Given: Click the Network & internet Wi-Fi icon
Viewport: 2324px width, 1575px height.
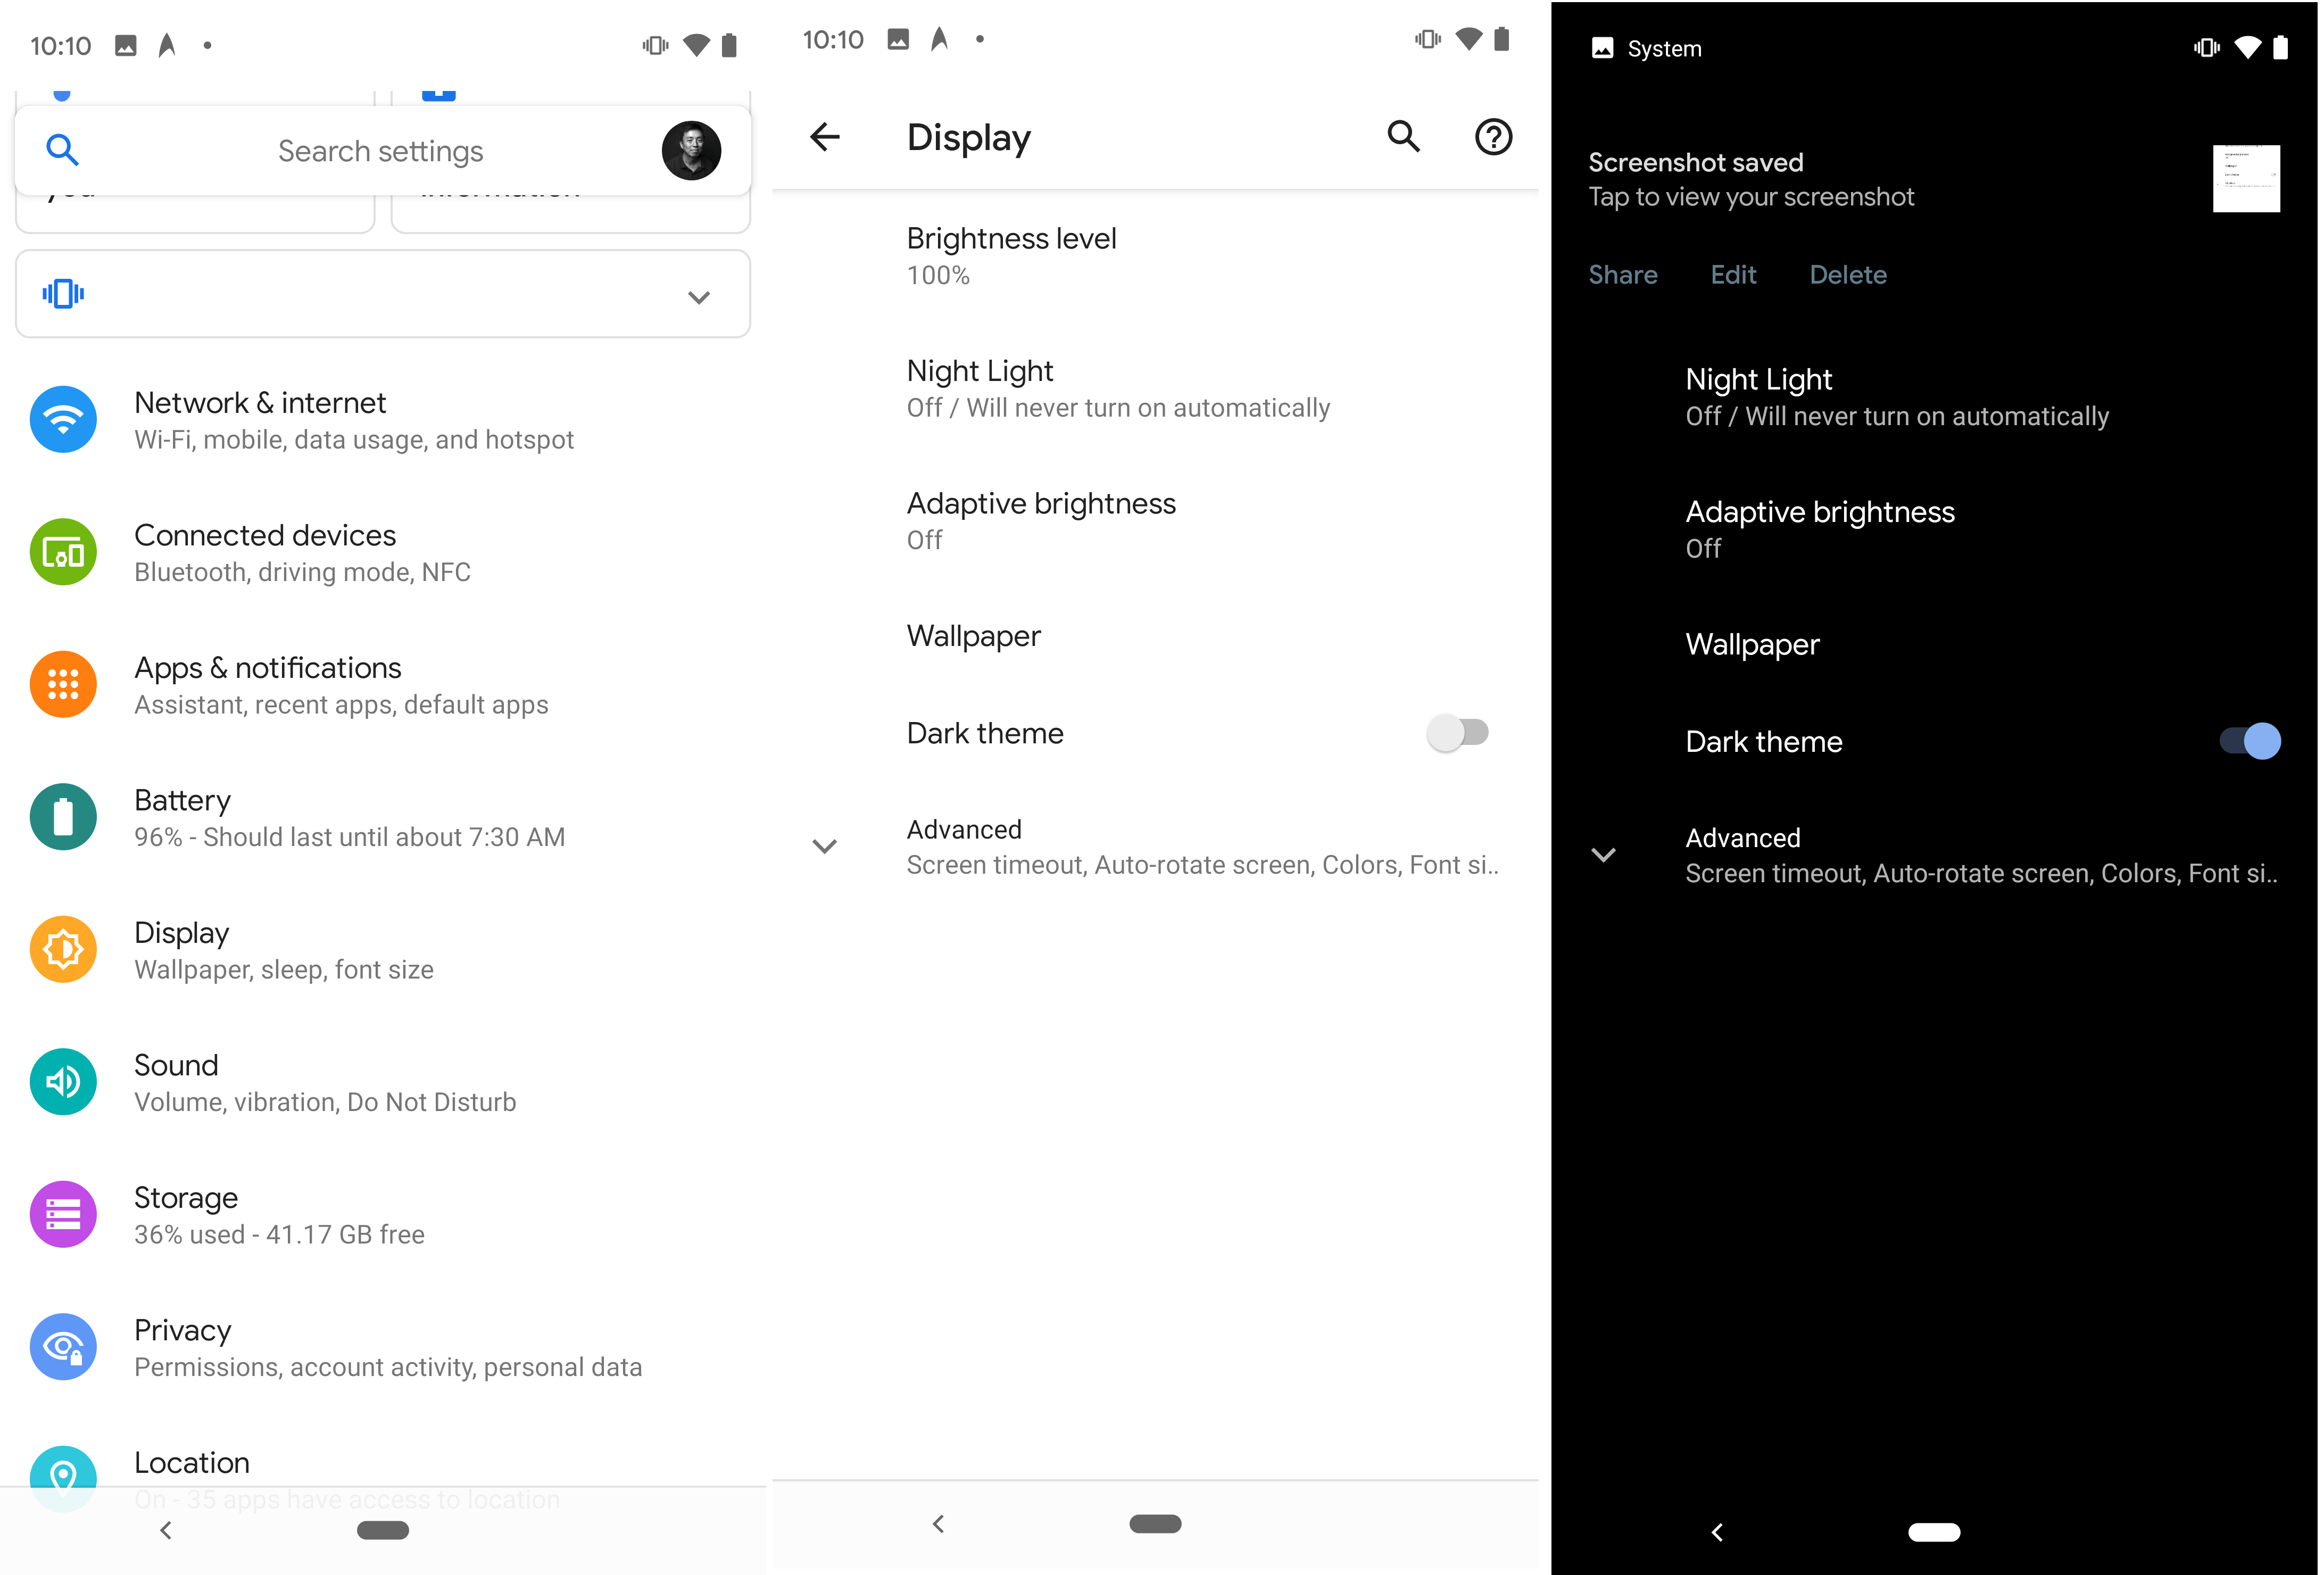Looking at the screenshot, I should pyautogui.click(x=63, y=419).
